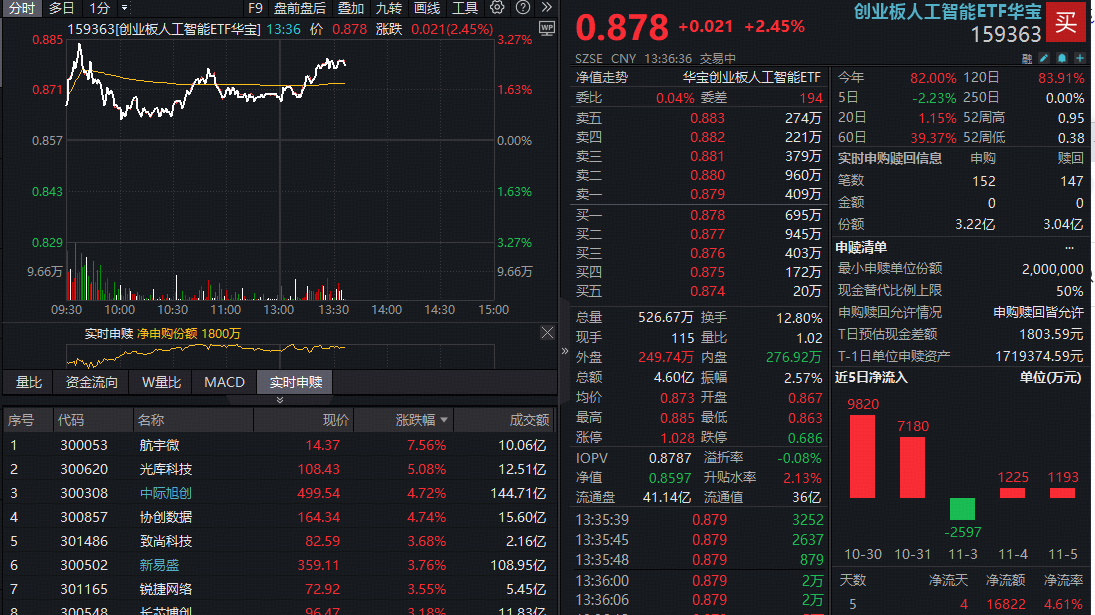Open 申赎清单 more options ellipsis
This screenshot has height=615, width=1095.
click(1069, 247)
